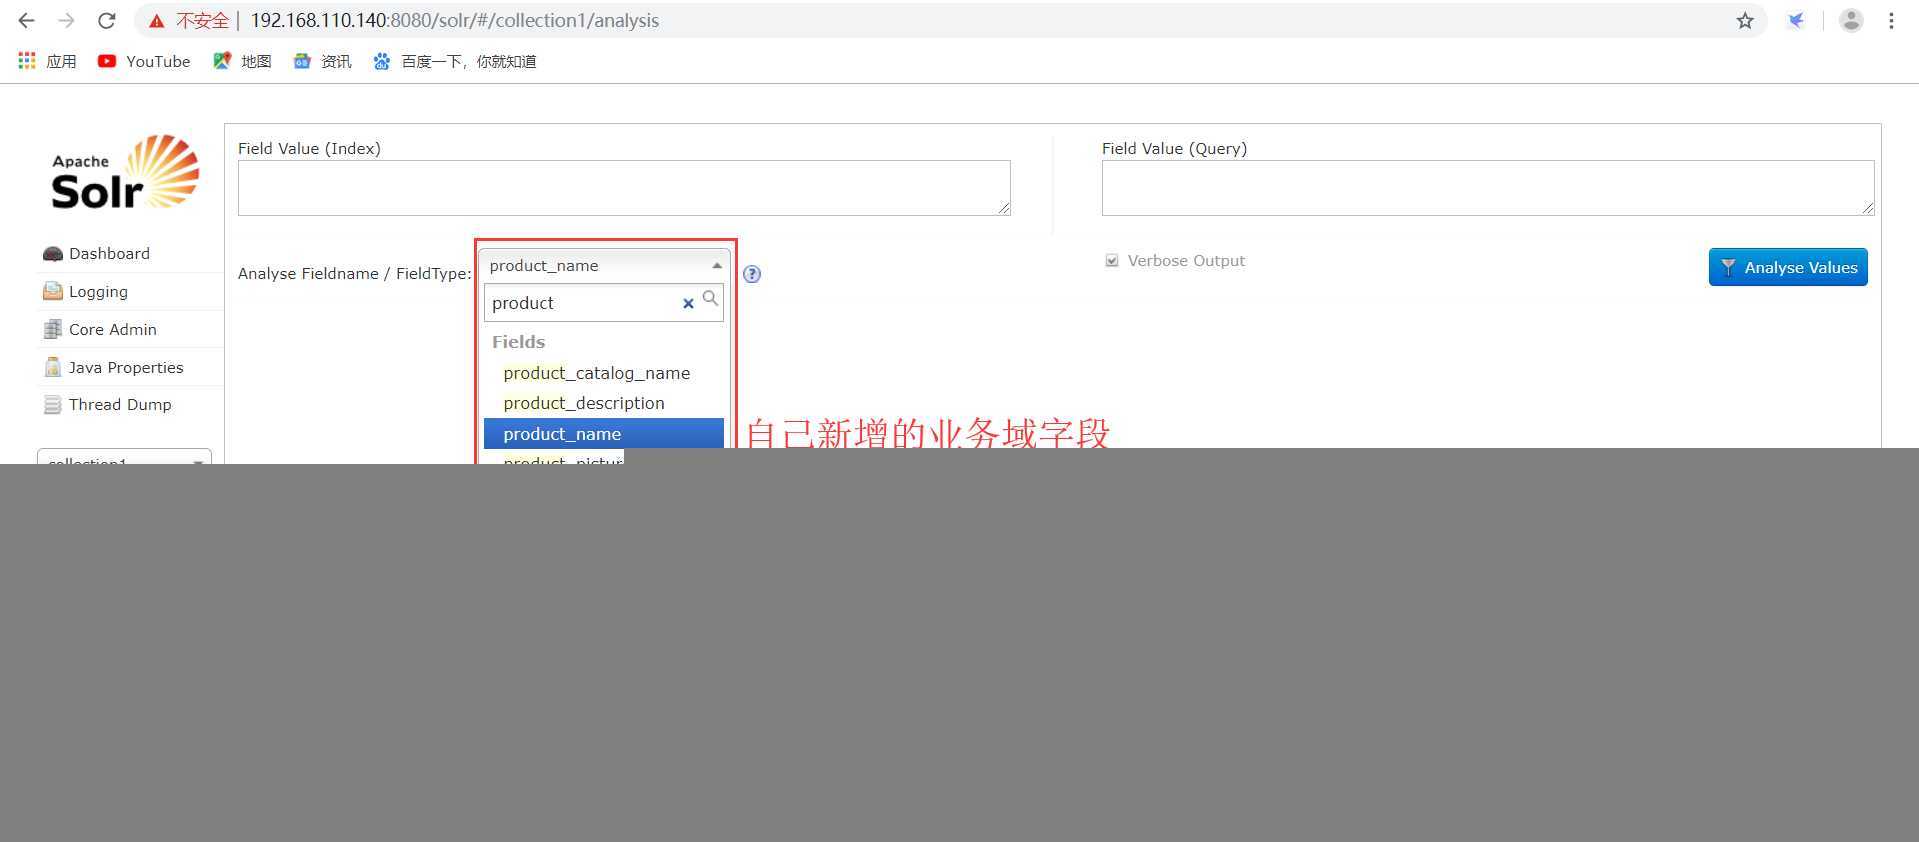Click the not-secure warning icon
Image resolution: width=1919 pixels, height=842 pixels.
(x=156, y=21)
